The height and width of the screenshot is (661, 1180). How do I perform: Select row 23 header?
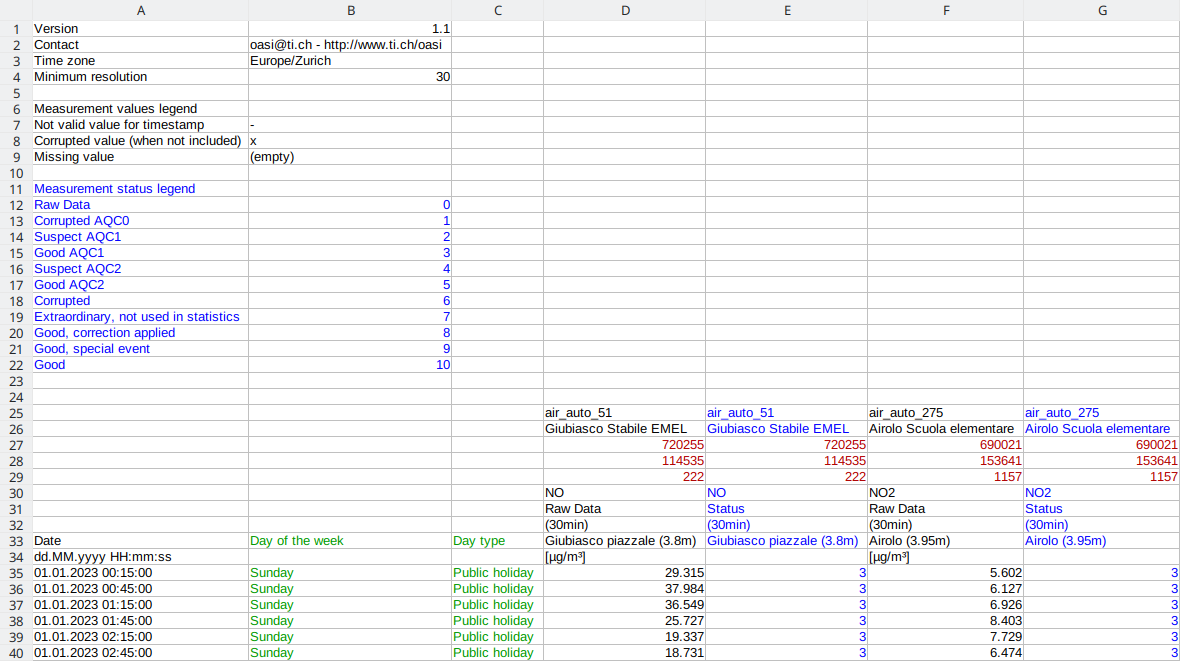tap(16, 381)
